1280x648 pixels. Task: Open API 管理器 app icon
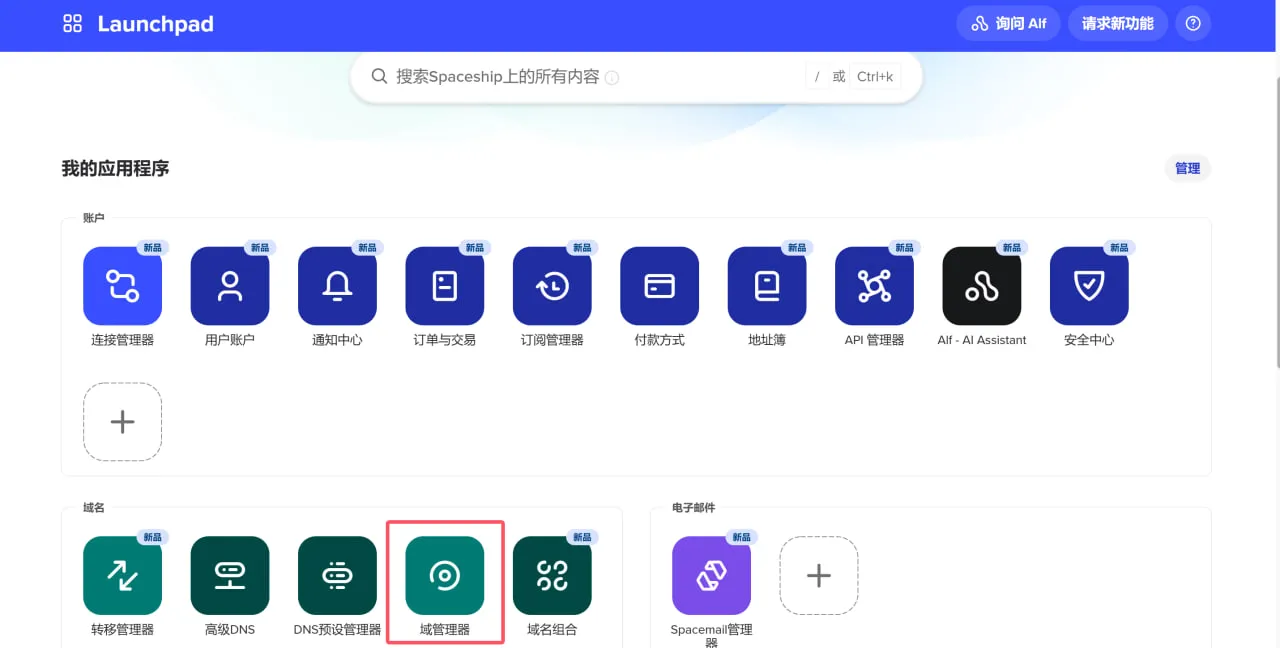(x=874, y=286)
